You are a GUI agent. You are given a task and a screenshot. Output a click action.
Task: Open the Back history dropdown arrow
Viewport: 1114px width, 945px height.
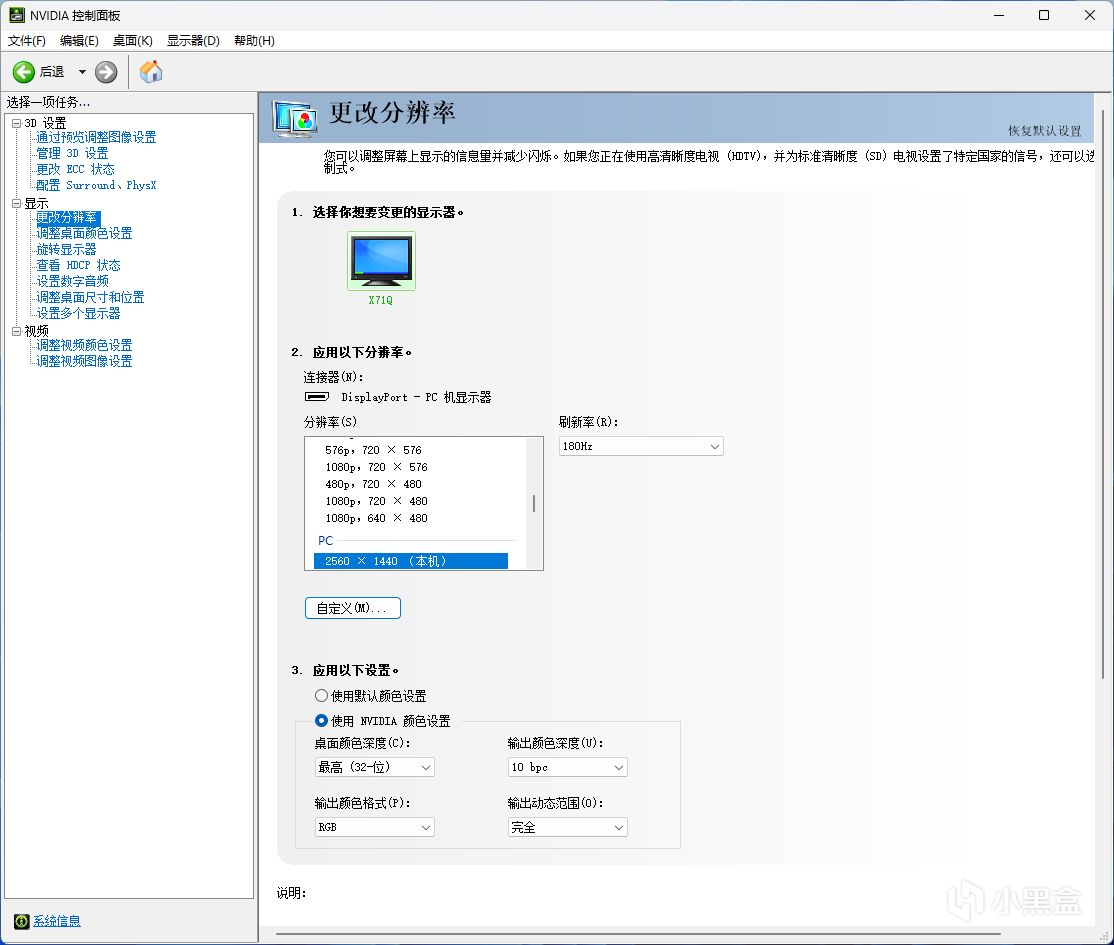[82, 72]
